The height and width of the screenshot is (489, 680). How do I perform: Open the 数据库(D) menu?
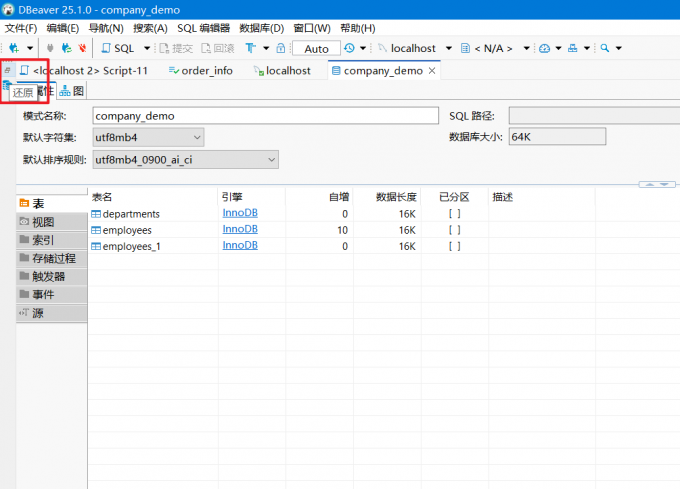click(261, 28)
